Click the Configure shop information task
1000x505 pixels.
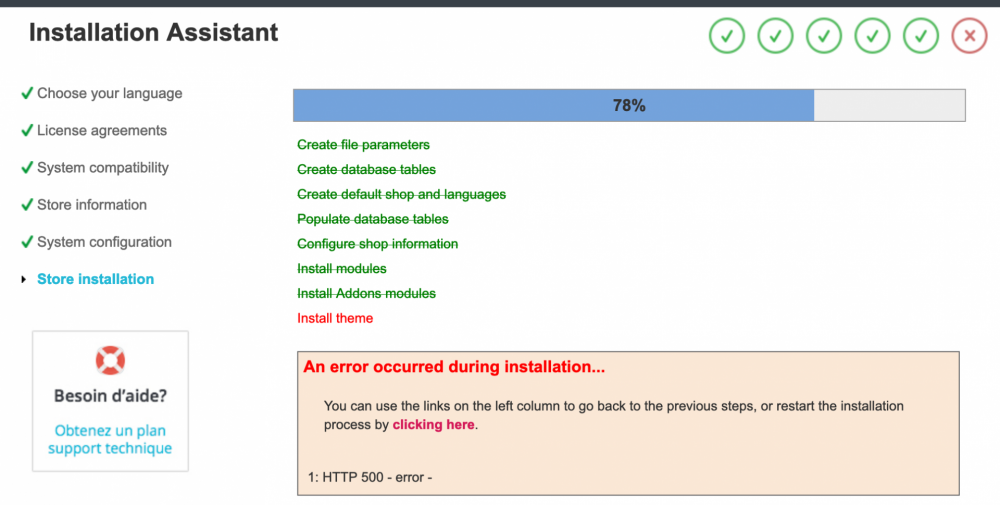(x=378, y=244)
